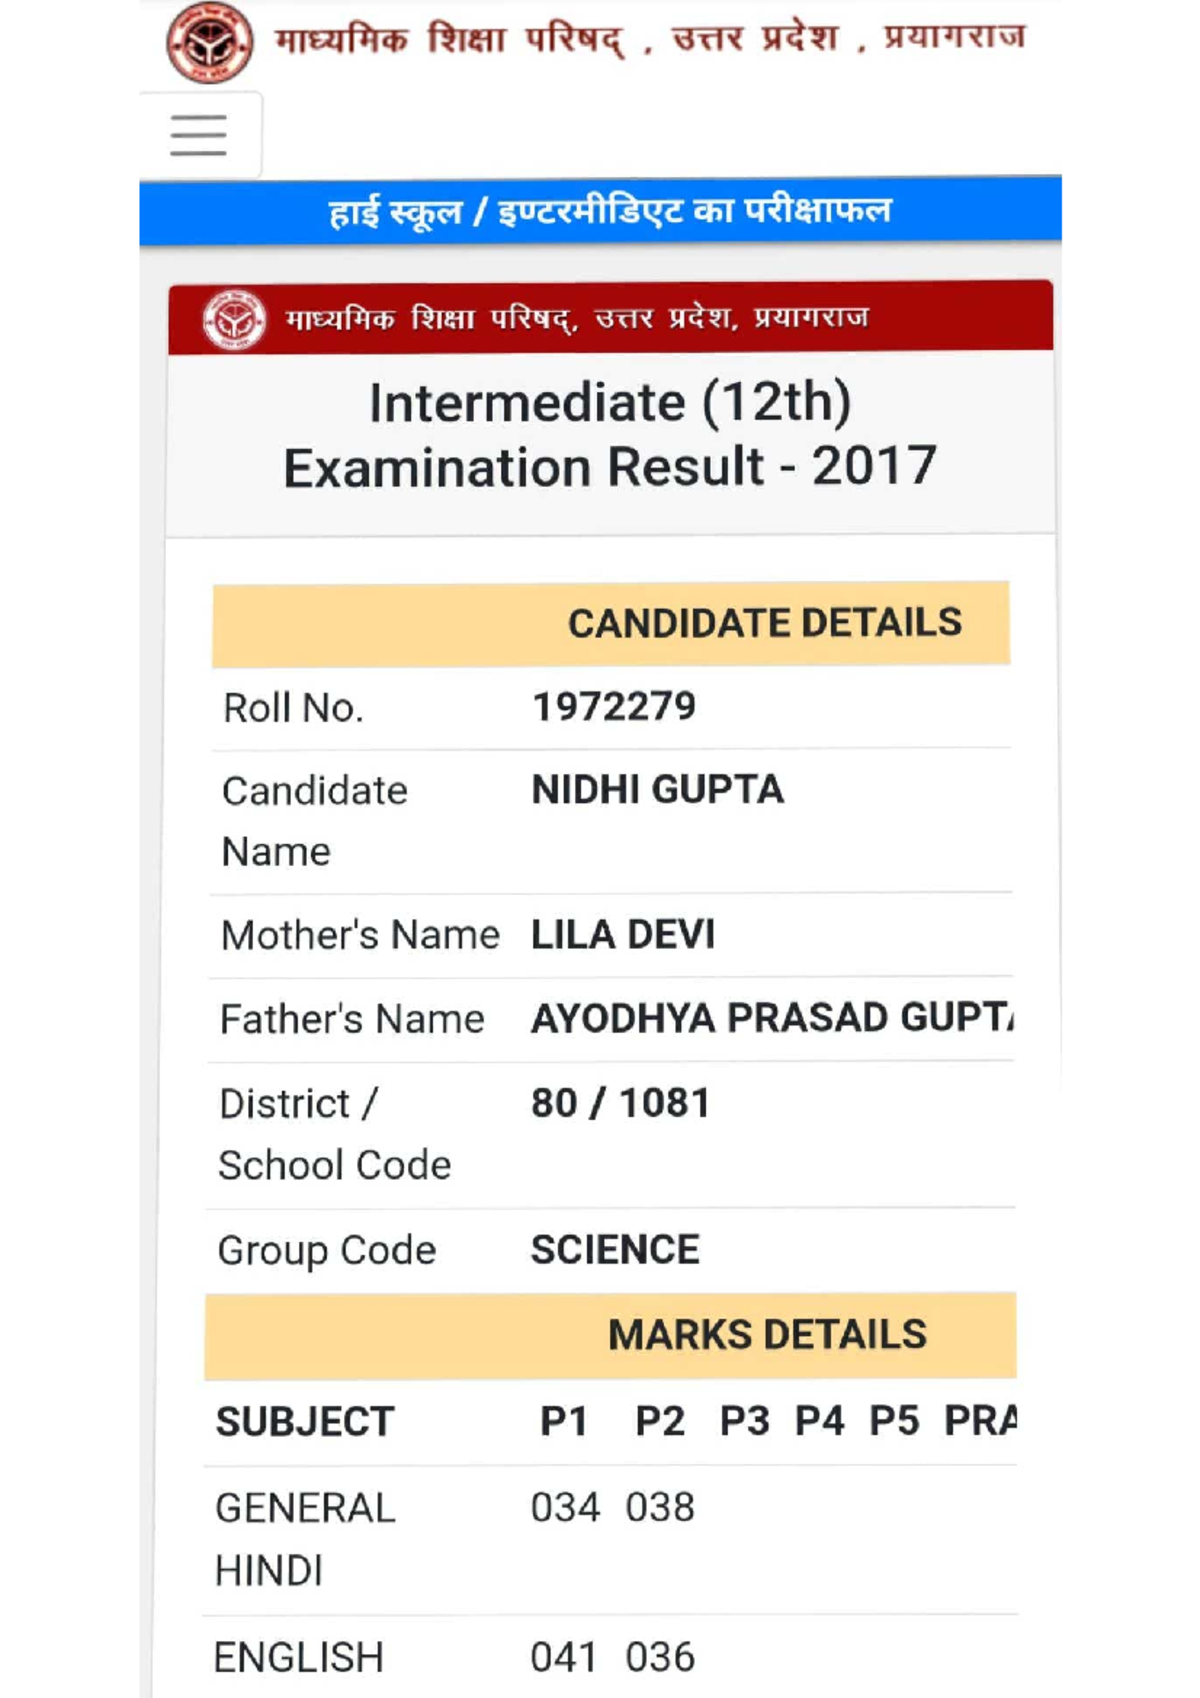1200x1698 pixels.
Task: Click English P2 marks 036
Action: click(x=660, y=1657)
